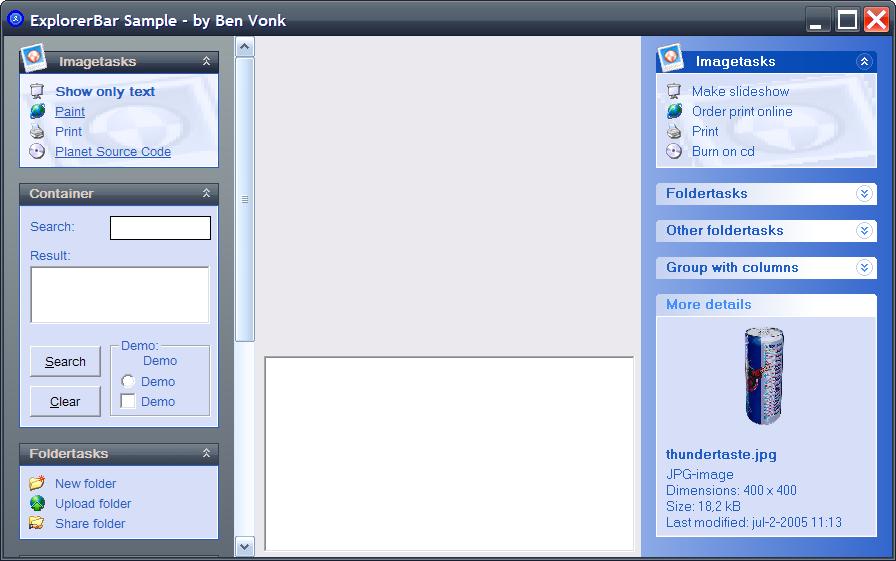Expand the Group with columns section
The image size is (896, 561).
(864, 268)
